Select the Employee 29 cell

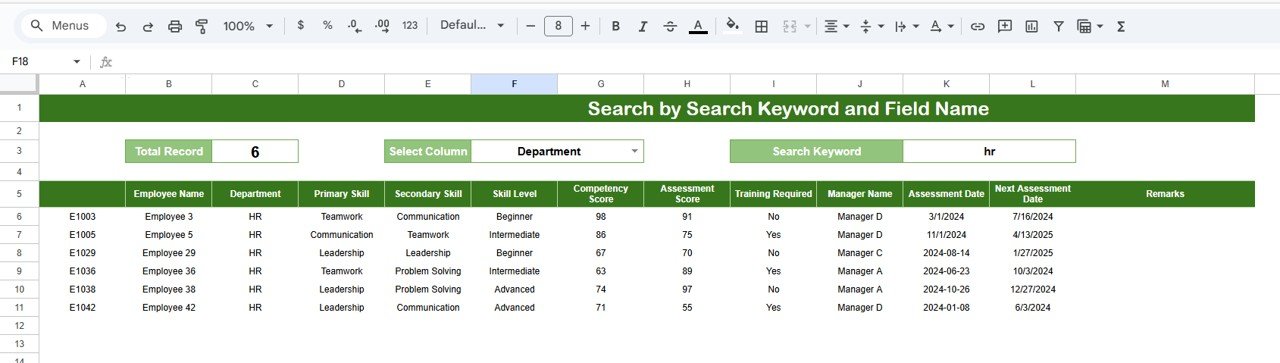click(x=168, y=253)
